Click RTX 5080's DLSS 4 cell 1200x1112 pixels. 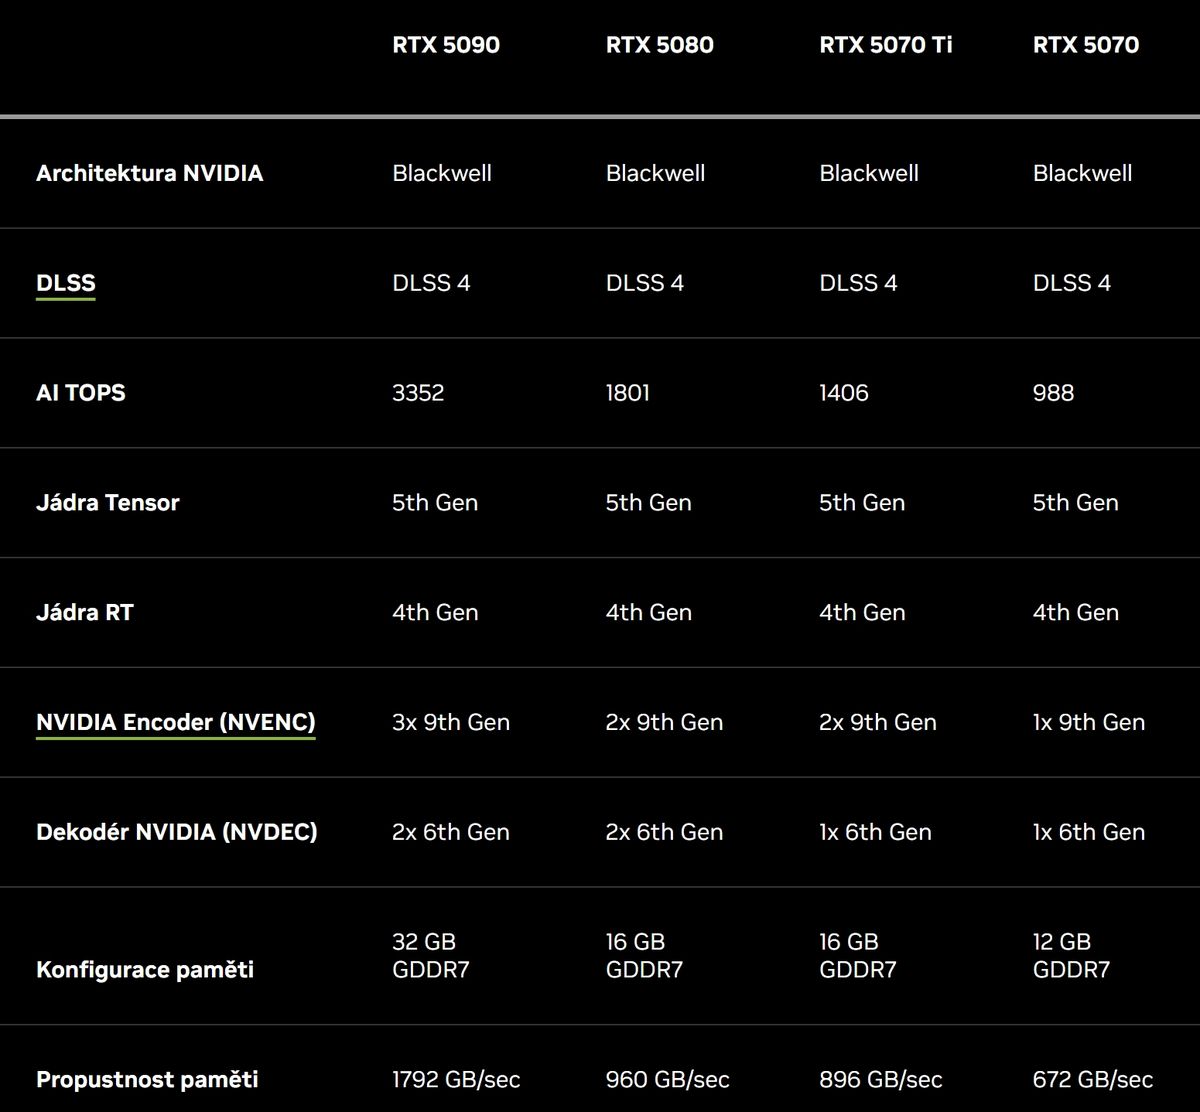[x=645, y=283]
